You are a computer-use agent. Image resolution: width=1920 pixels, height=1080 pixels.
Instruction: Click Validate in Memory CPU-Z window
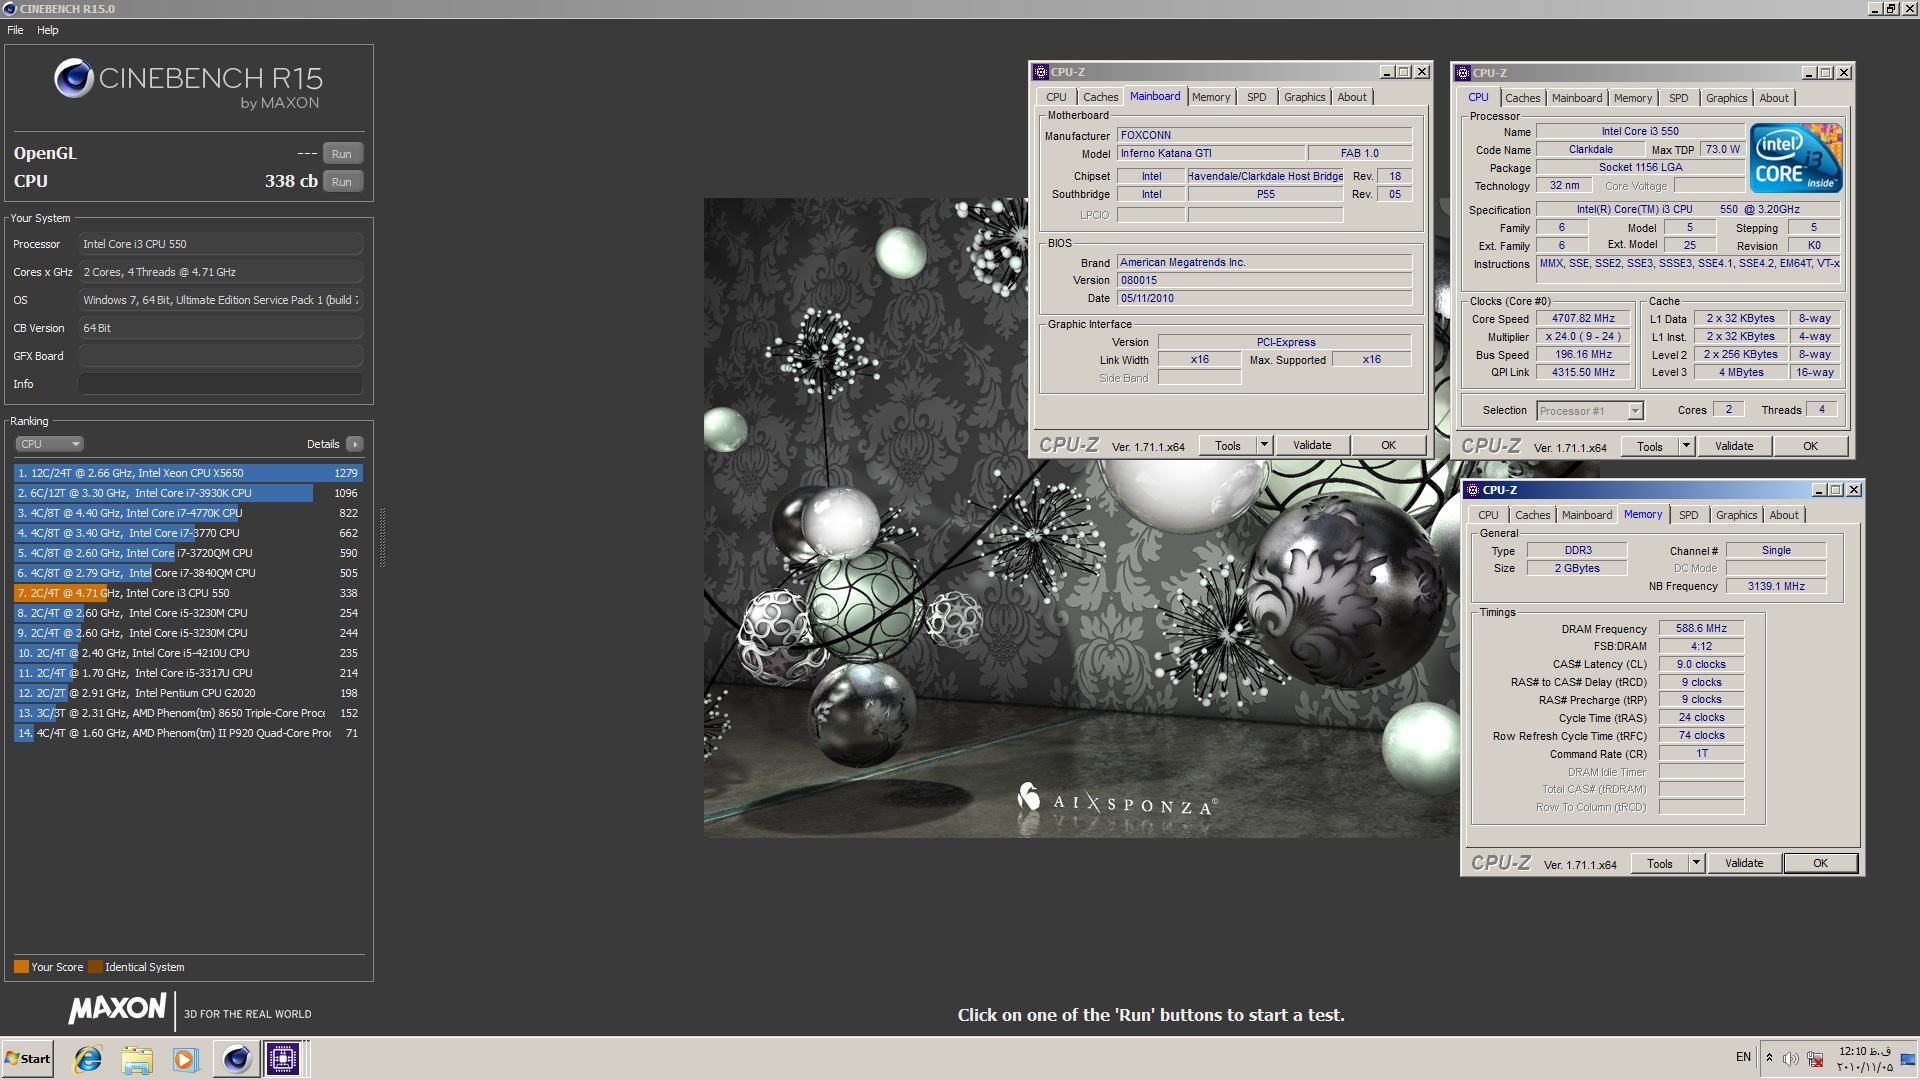(x=1744, y=864)
